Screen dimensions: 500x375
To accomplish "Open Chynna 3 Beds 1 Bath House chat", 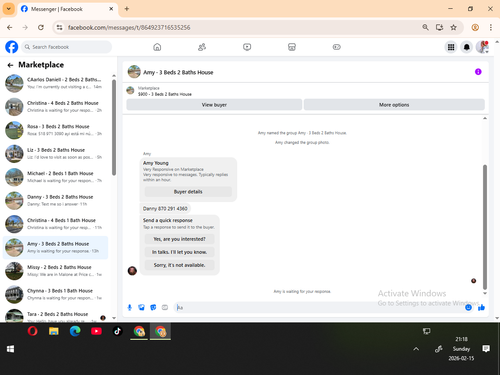I will [x=55, y=294].
